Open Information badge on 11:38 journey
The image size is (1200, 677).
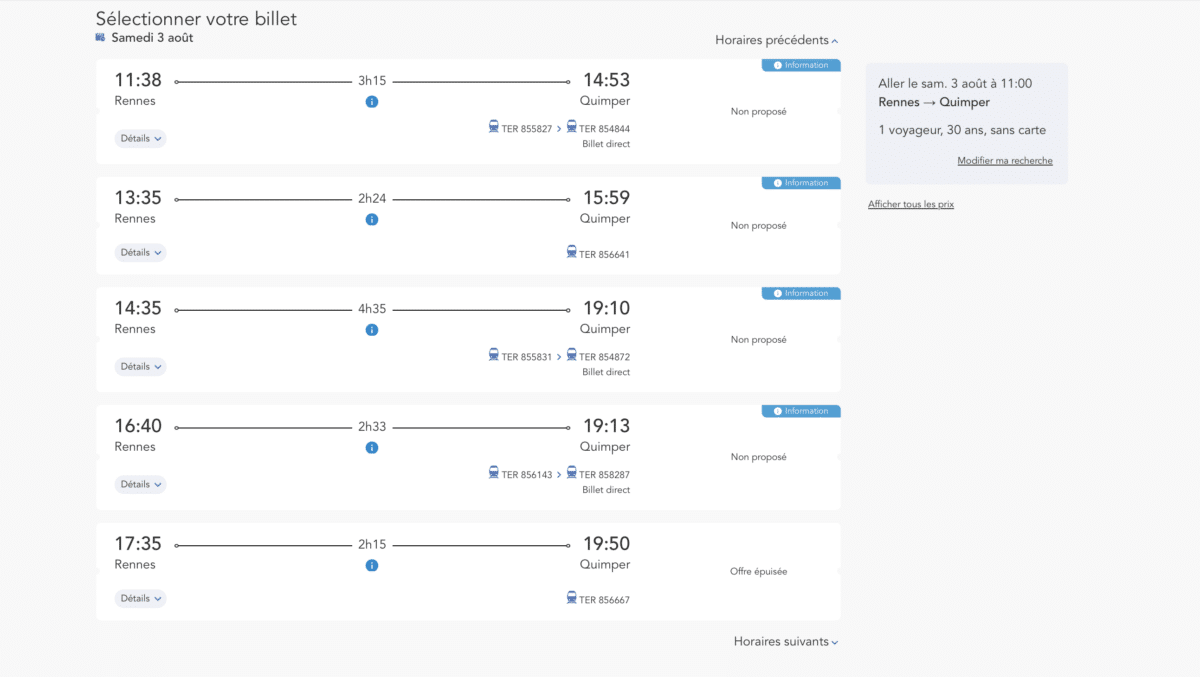pos(801,66)
